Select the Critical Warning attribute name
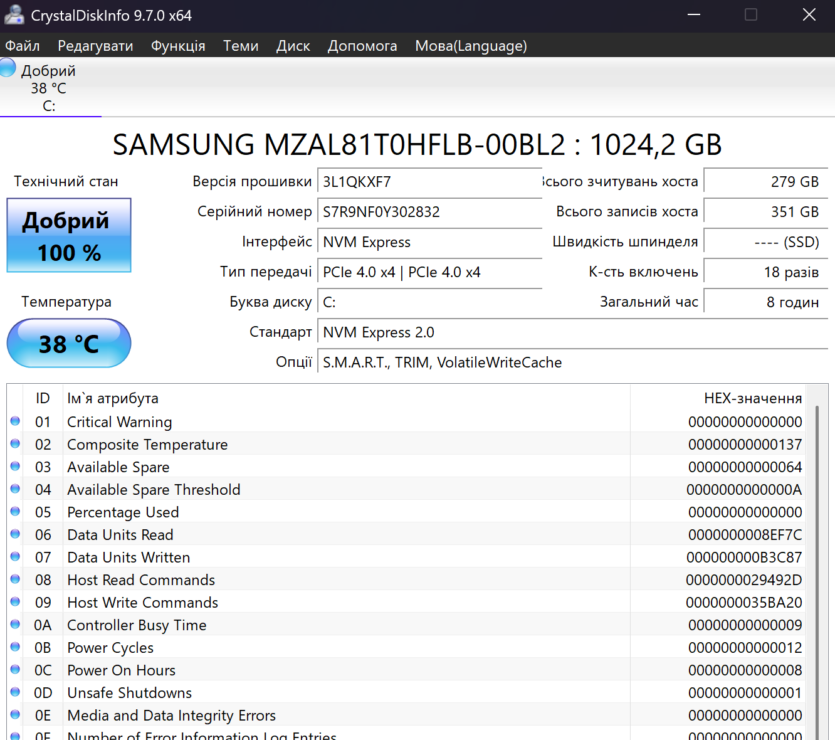Viewport: 835px width, 740px height. (x=119, y=422)
